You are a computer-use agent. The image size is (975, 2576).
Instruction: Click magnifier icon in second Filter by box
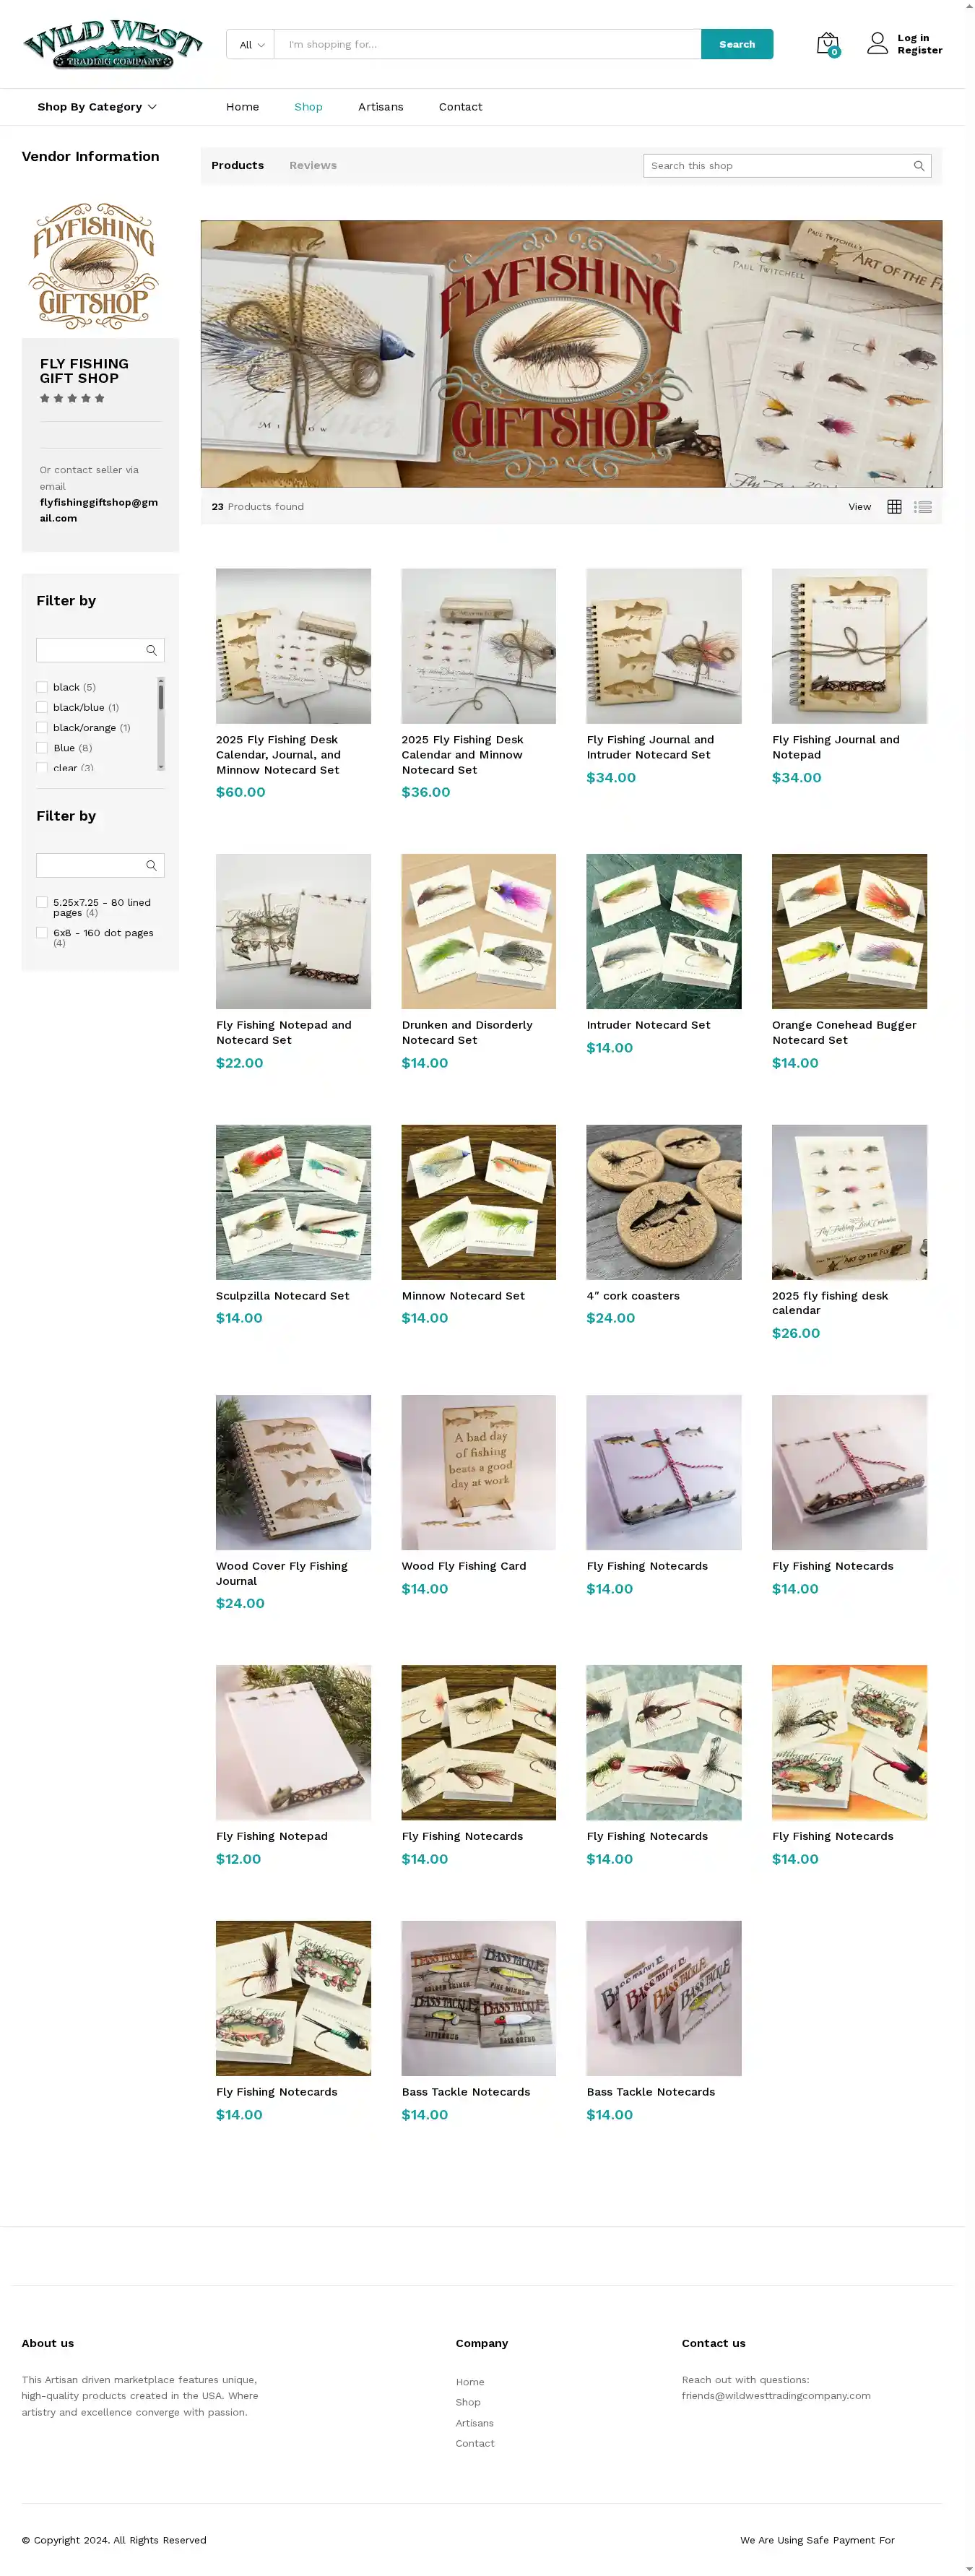coord(151,865)
